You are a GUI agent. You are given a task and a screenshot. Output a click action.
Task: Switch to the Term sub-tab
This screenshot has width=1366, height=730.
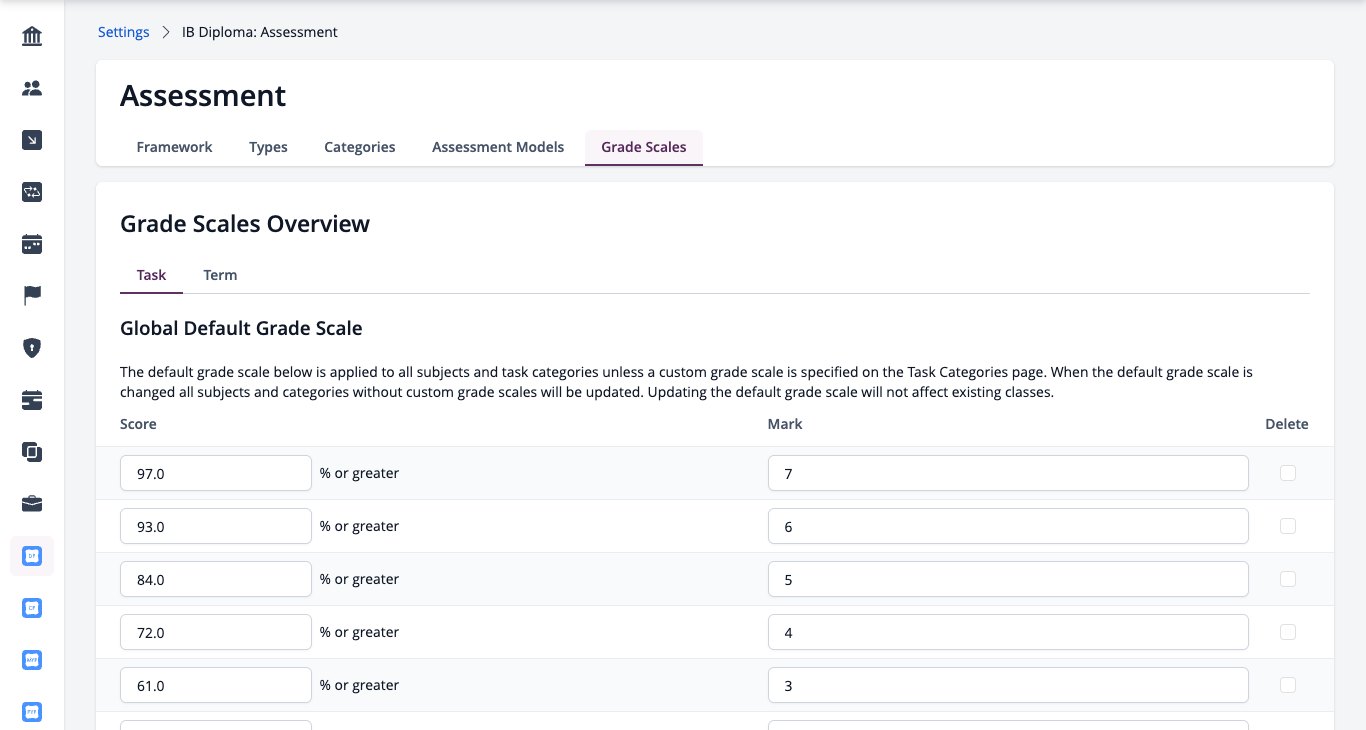tap(220, 275)
